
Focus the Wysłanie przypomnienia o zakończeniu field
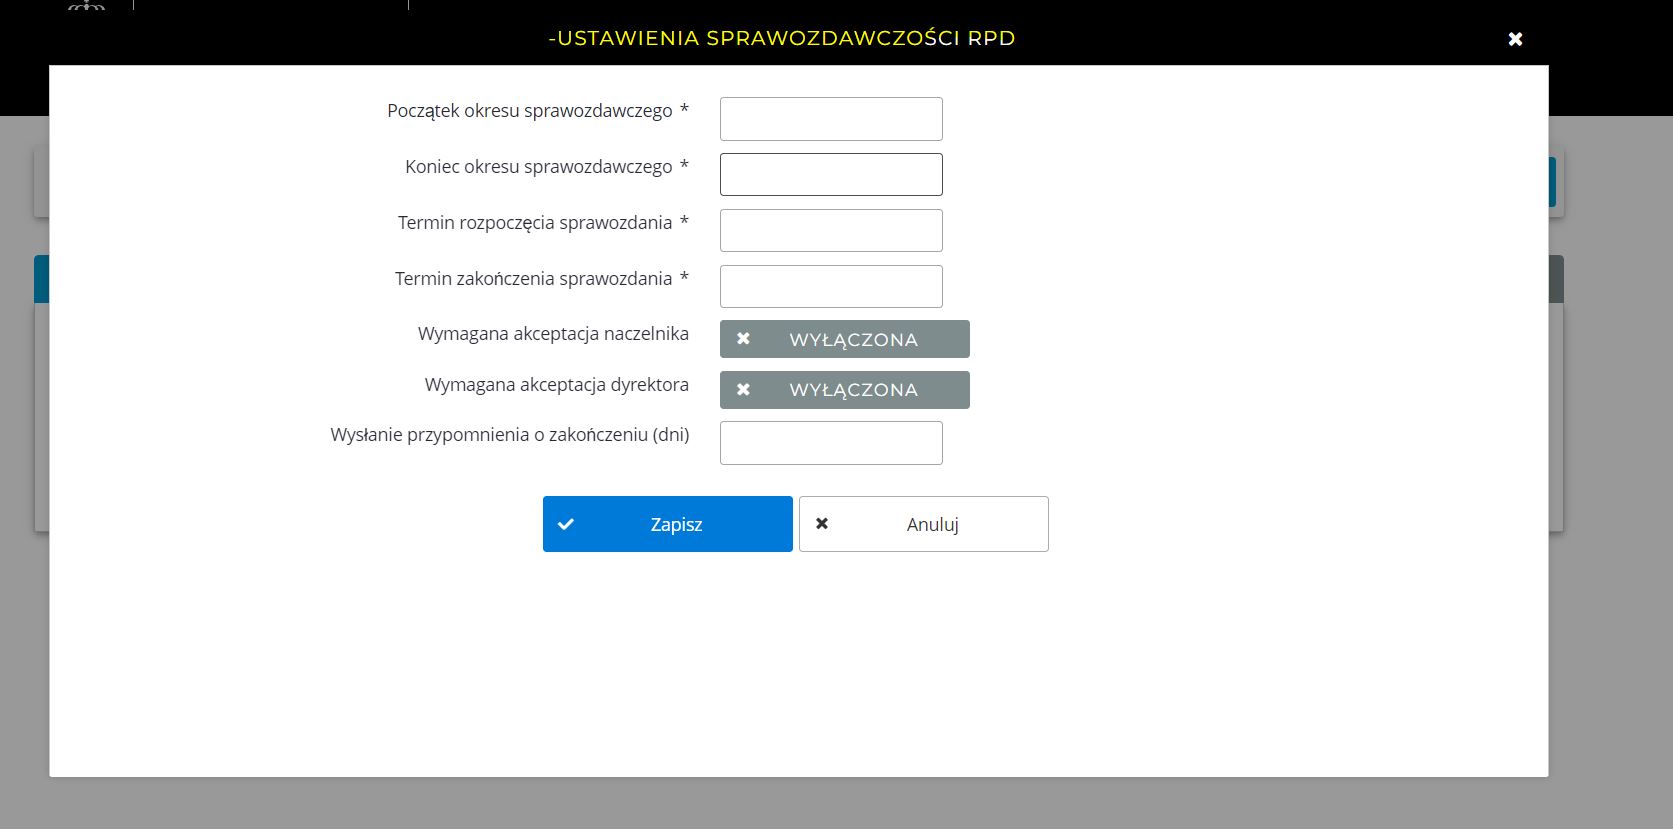(831, 443)
